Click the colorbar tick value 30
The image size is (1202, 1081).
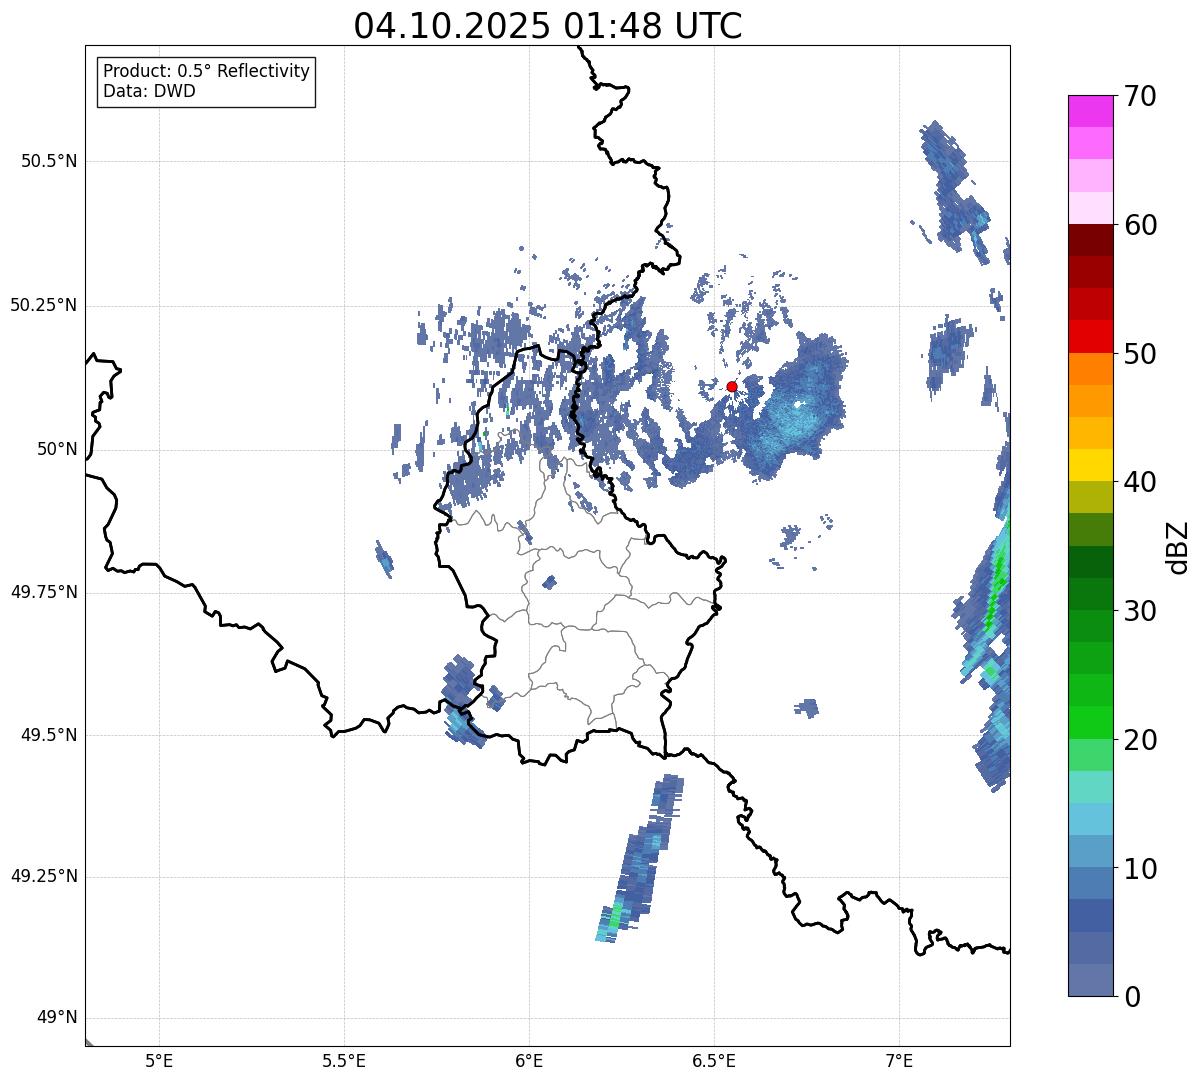pos(1140,611)
